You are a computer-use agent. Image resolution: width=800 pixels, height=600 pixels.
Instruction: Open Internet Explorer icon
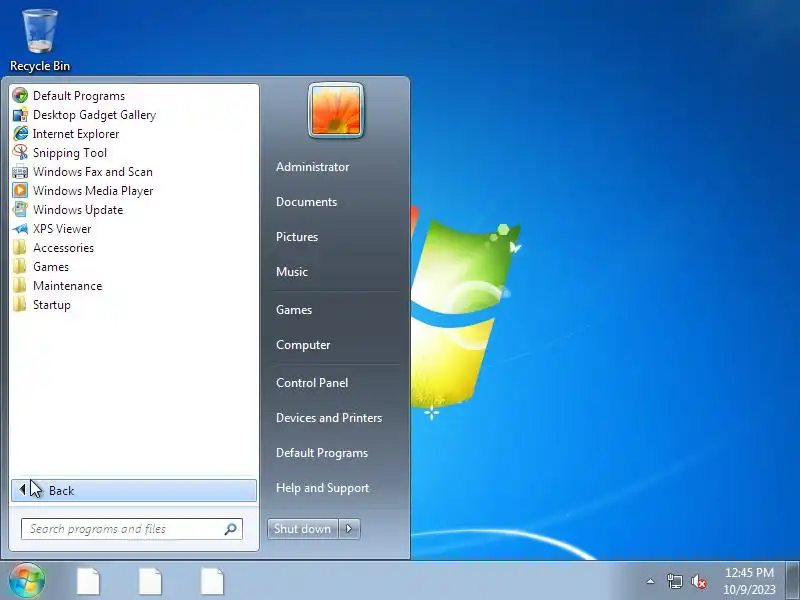click(20, 134)
